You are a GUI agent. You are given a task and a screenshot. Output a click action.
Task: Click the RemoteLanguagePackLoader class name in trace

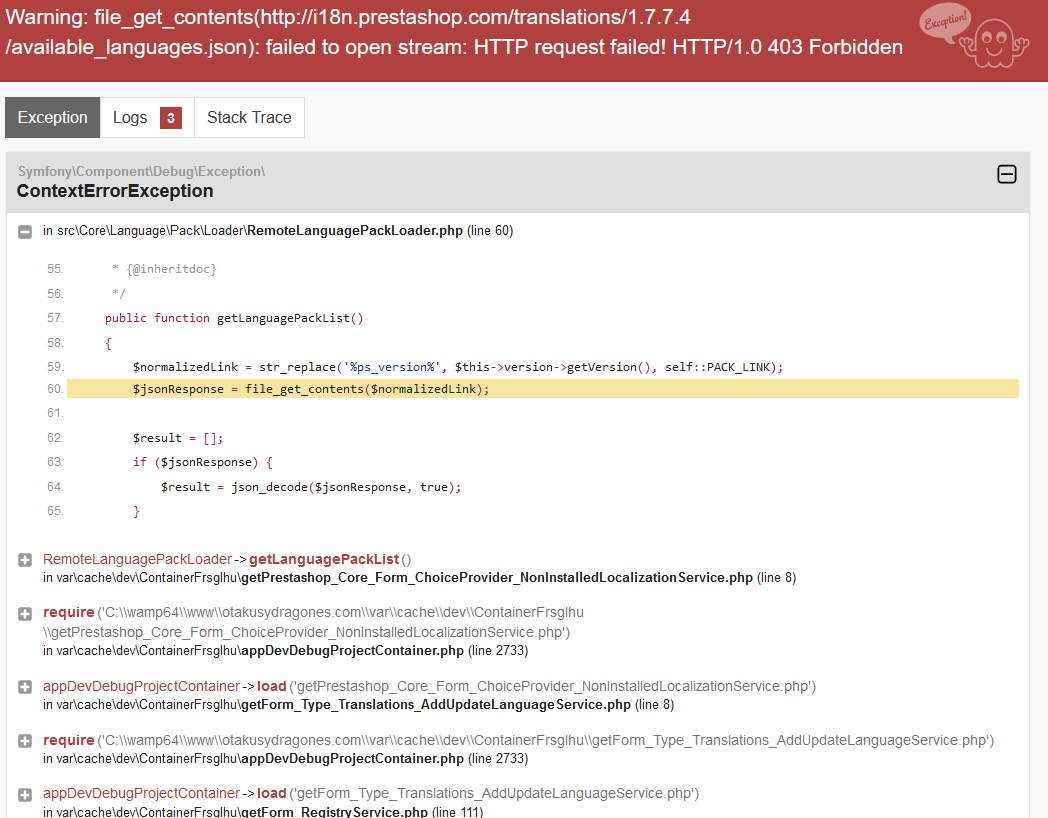pyautogui.click(x=137, y=559)
